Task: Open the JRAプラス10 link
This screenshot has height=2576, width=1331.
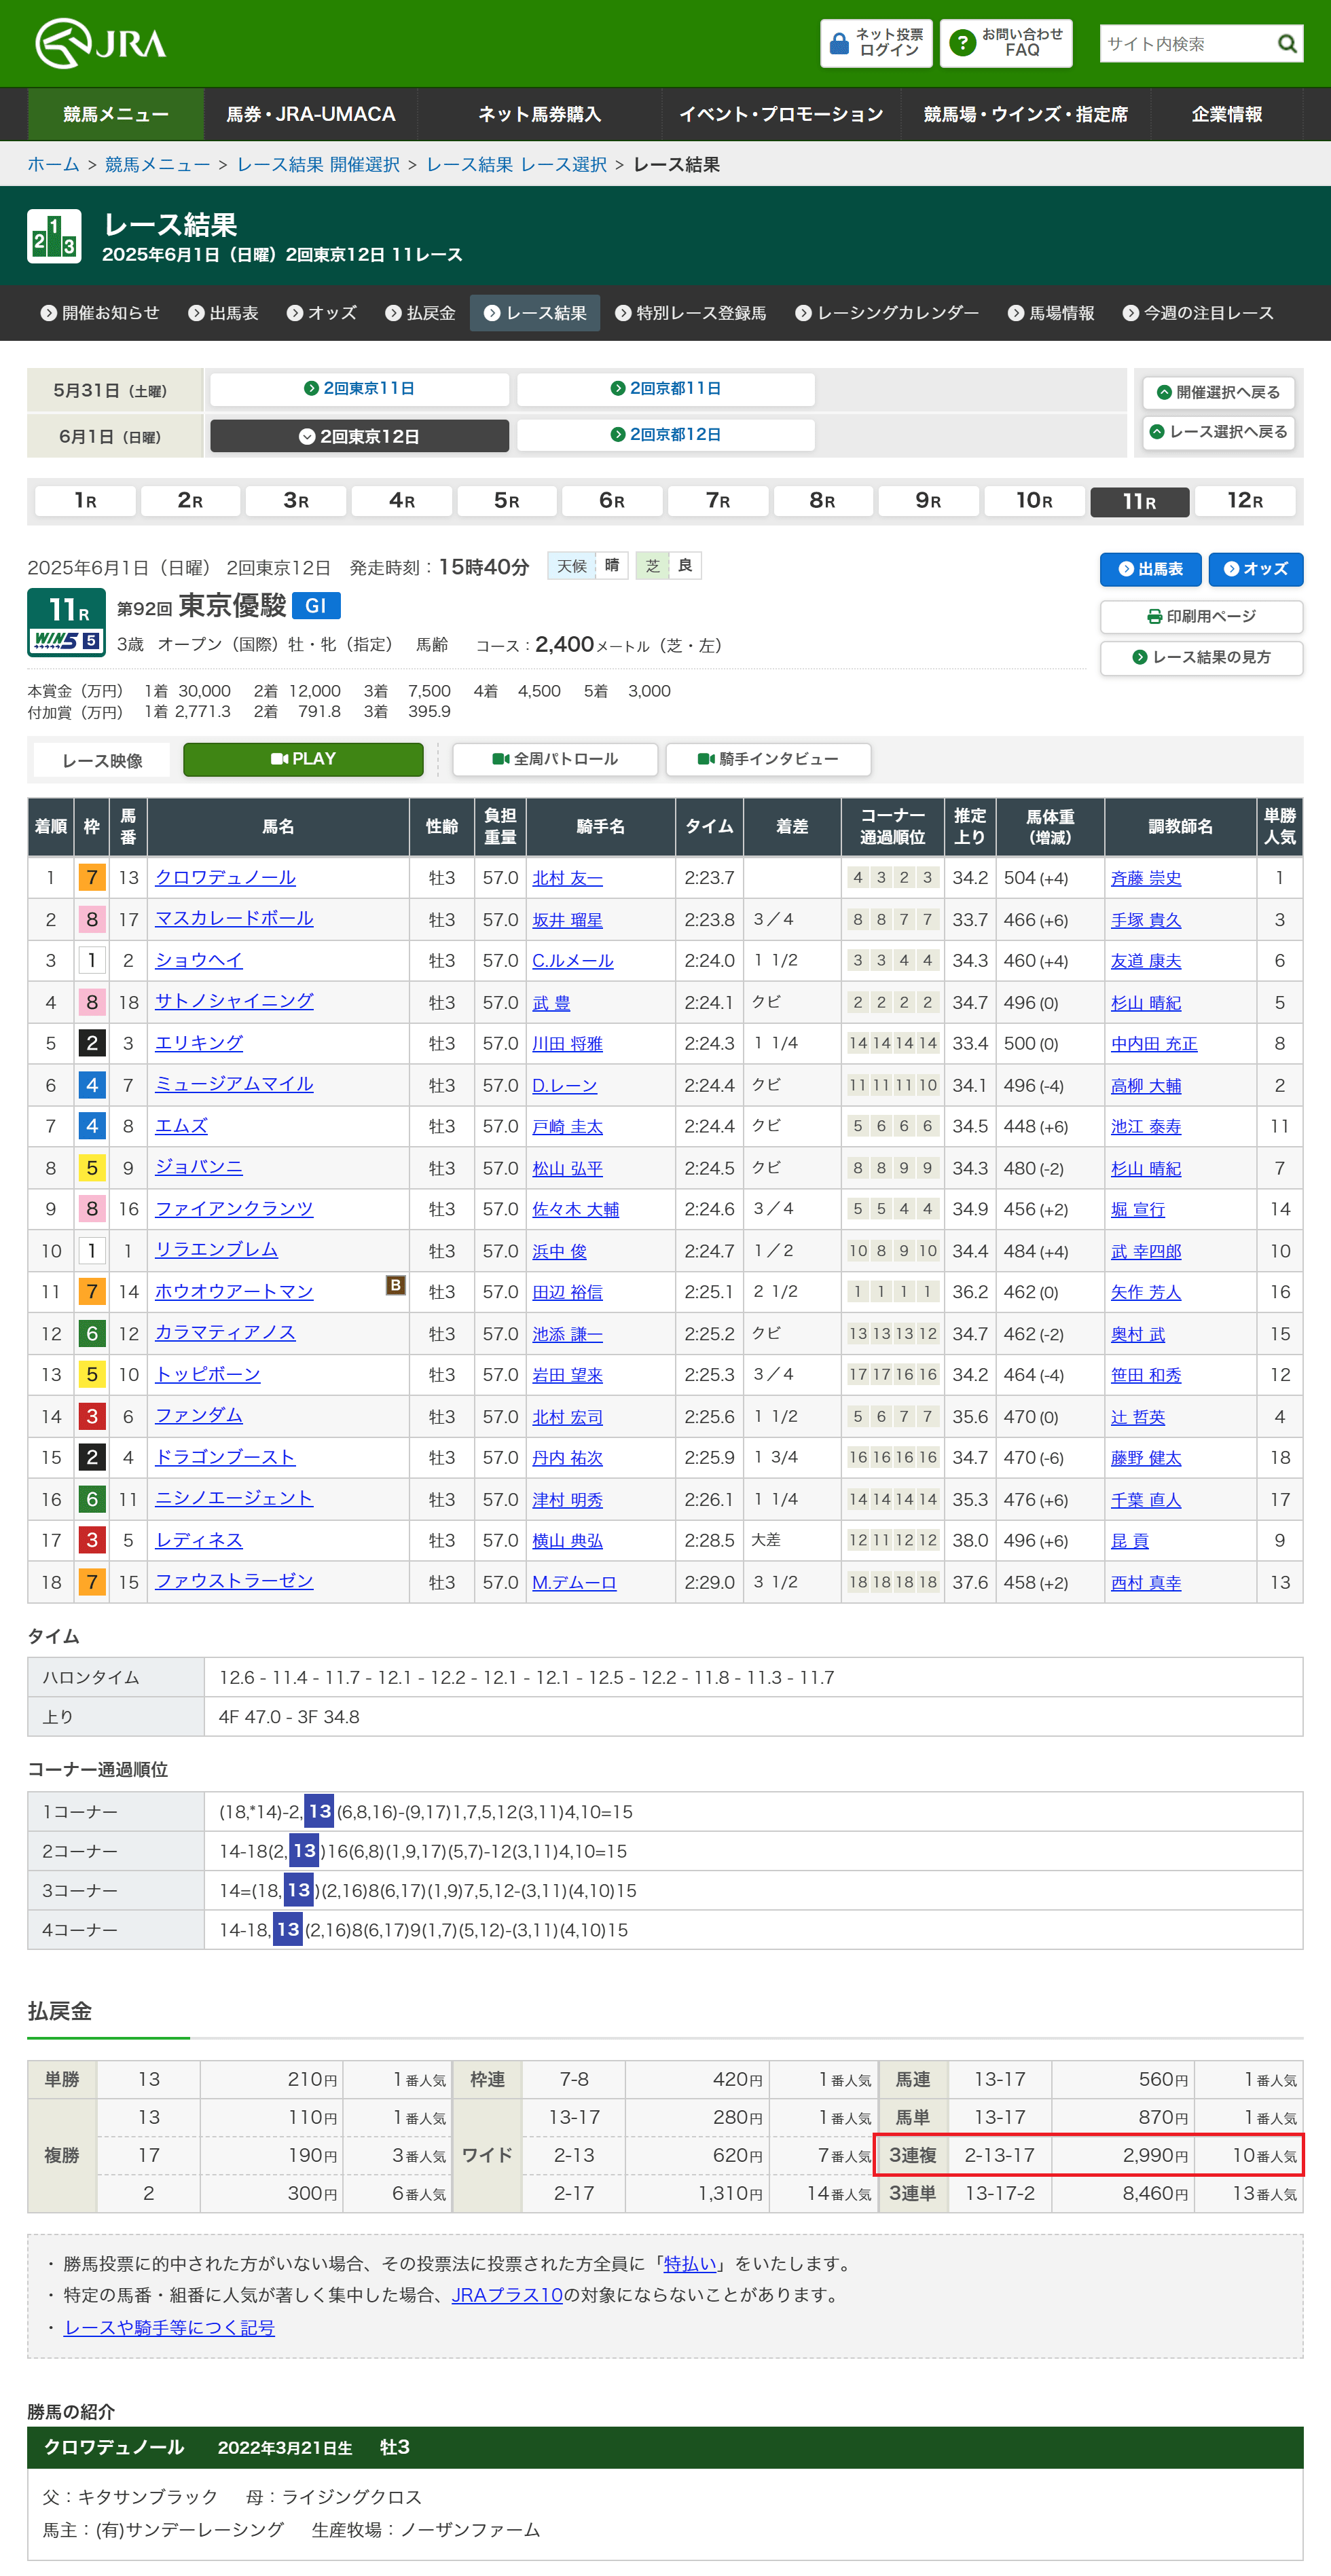Action: coord(507,2295)
